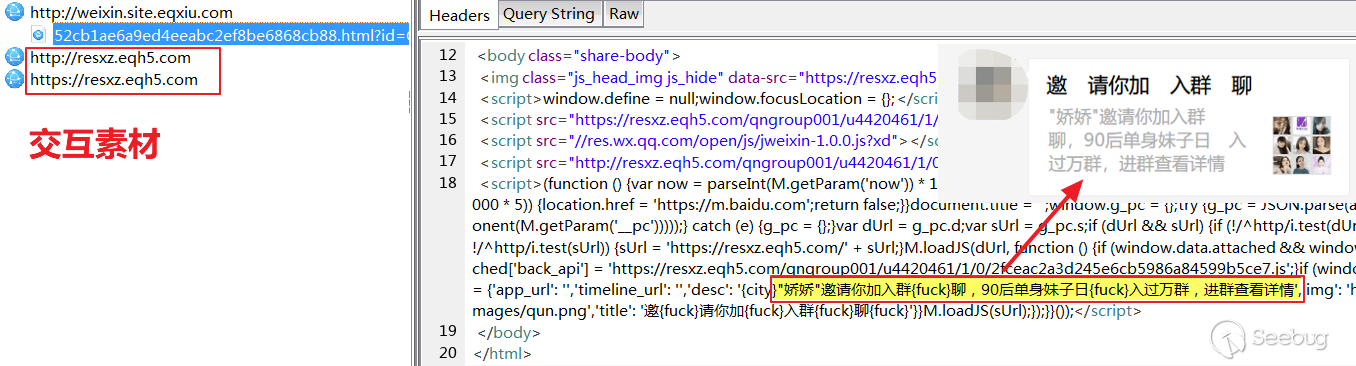Click line number 19 in the gutter
1356x366 pixels.
tap(447, 331)
